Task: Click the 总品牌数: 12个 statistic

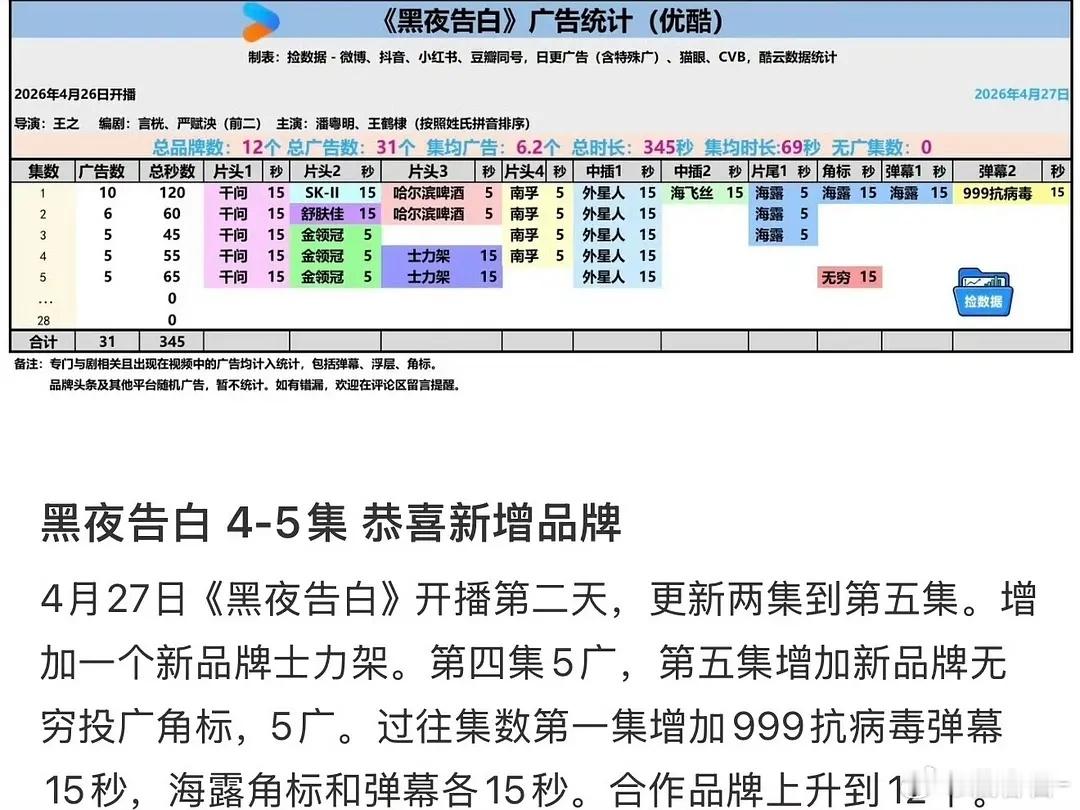Action: tap(216, 147)
